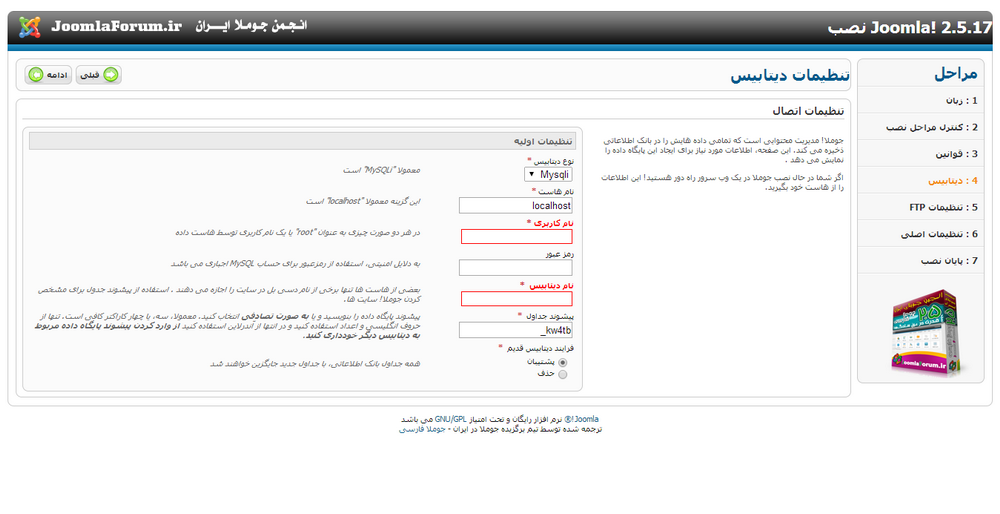
Task: Click the Joomla logo icon in header
Action: click(x=29, y=27)
